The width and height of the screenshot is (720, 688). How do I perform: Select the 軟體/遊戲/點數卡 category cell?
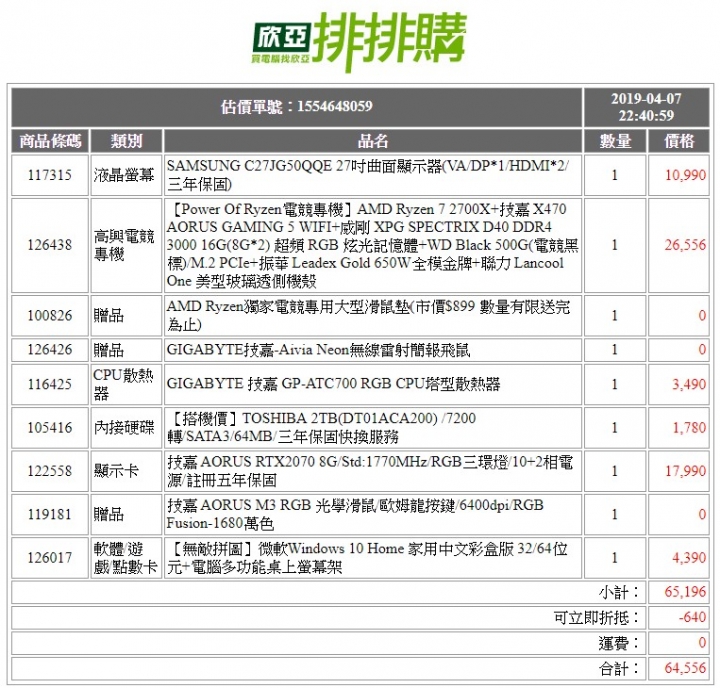(126, 558)
